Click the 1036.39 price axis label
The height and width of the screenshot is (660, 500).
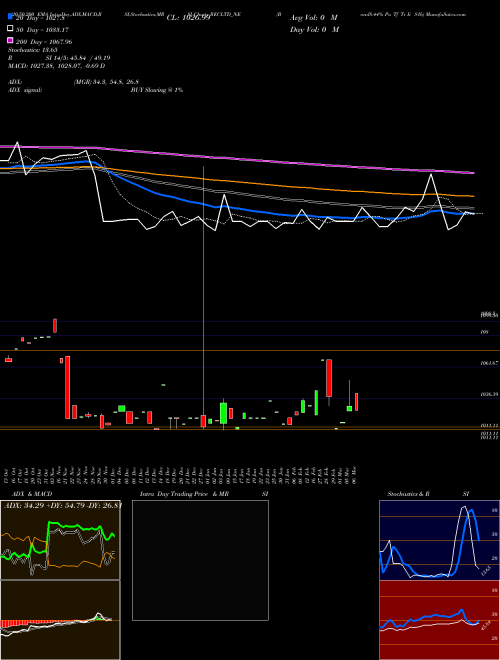pos(489,394)
